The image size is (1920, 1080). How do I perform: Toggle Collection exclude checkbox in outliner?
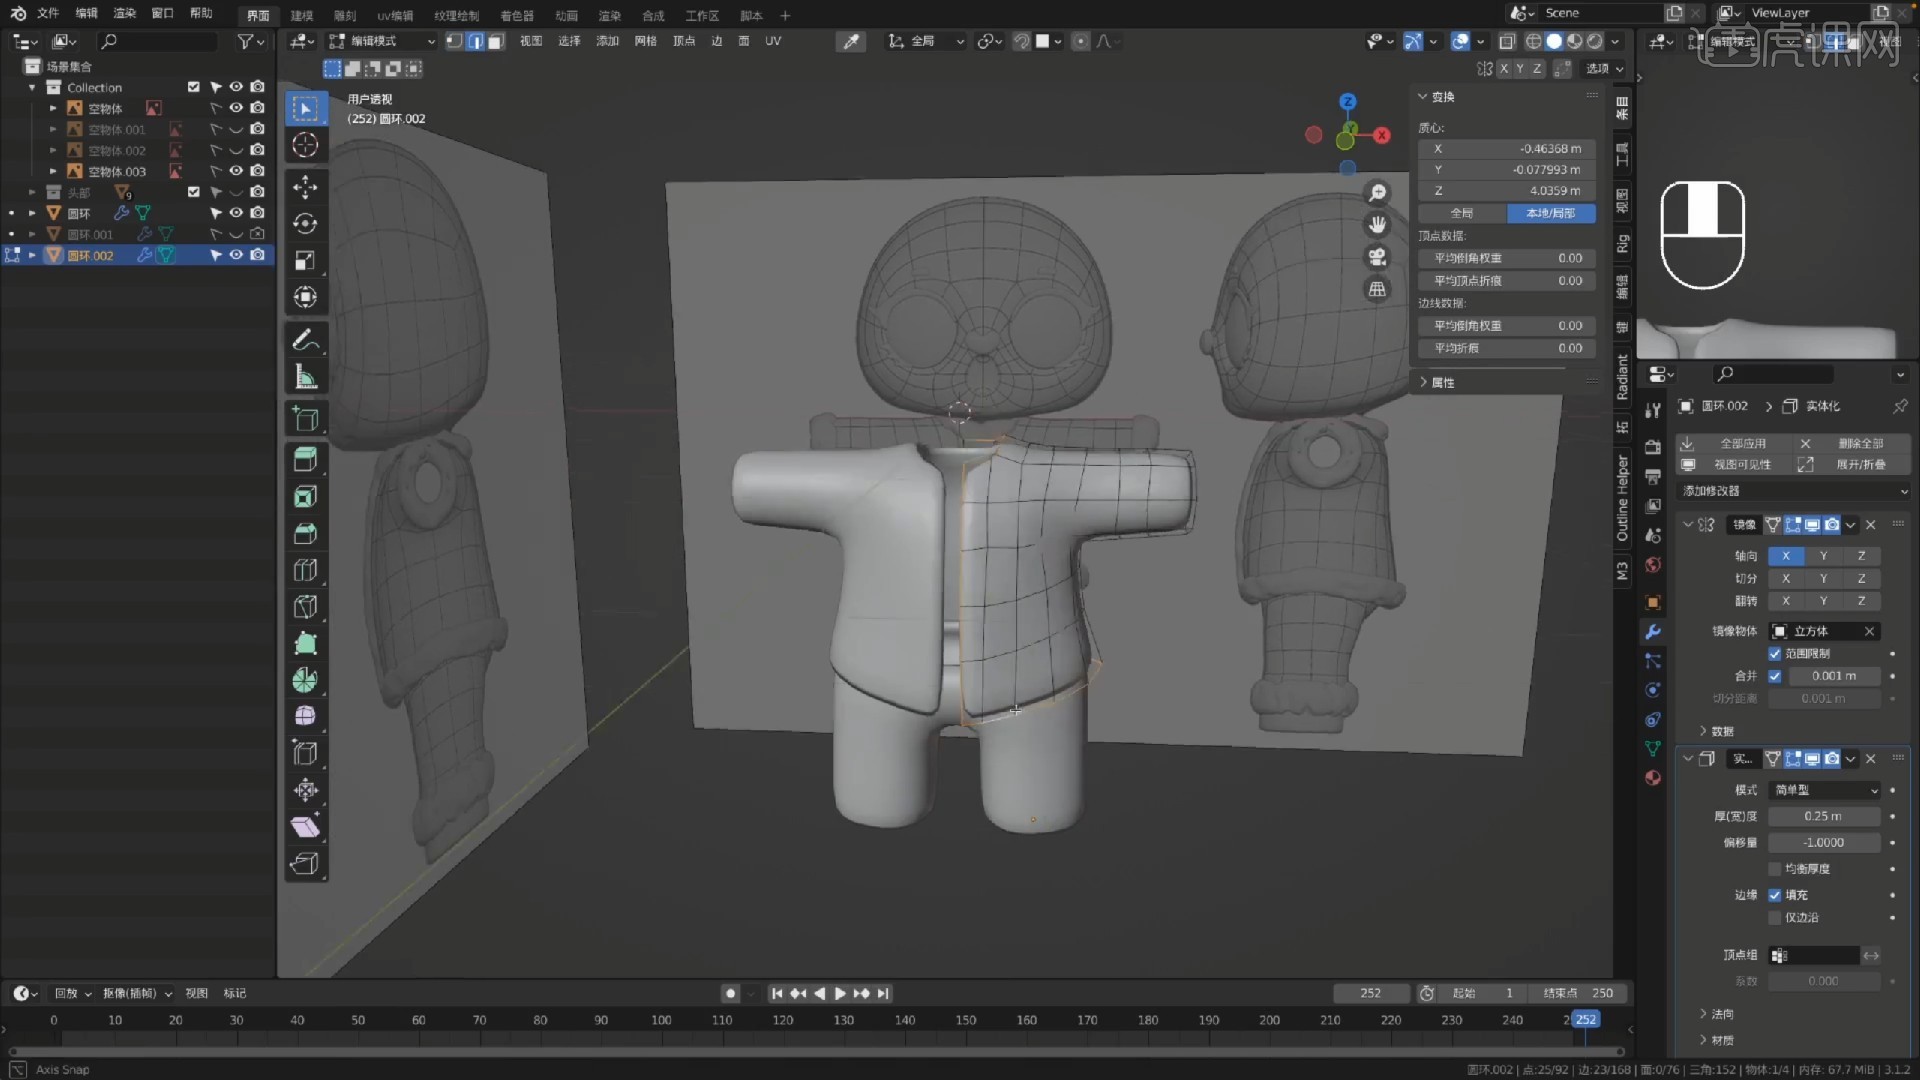[194, 87]
